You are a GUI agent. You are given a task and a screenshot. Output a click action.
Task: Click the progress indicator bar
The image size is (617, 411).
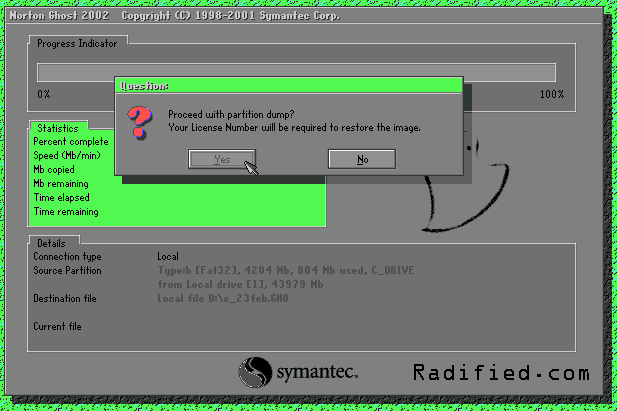pos(296,72)
